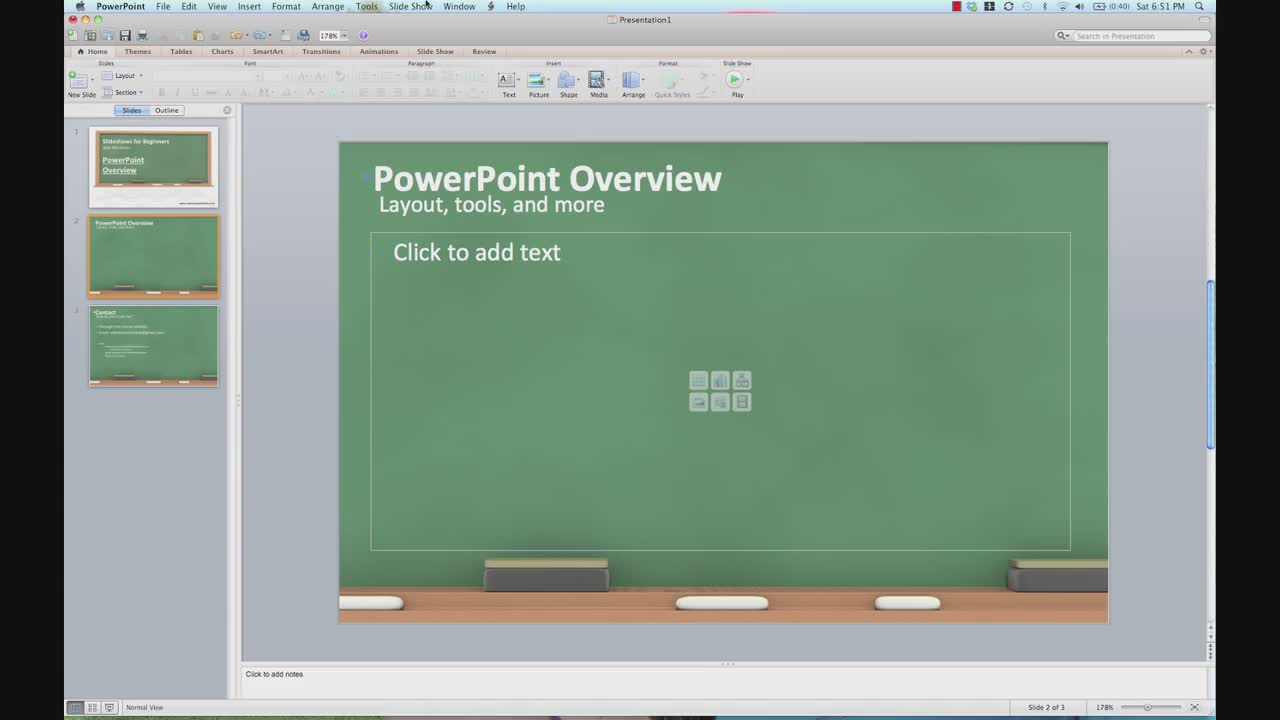Image resolution: width=1280 pixels, height=720 pixels.
Task: Open the Media dropdown arrow
Action: click(x=609, y=80)
